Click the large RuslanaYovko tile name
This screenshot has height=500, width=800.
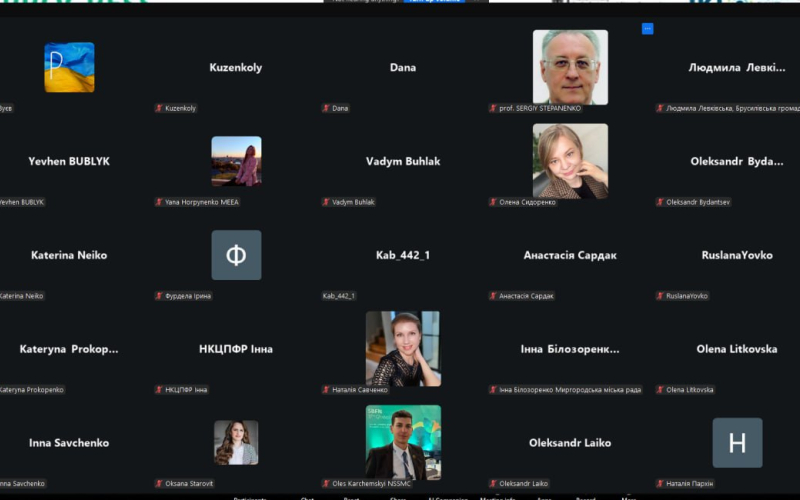[x=737, y=255]
